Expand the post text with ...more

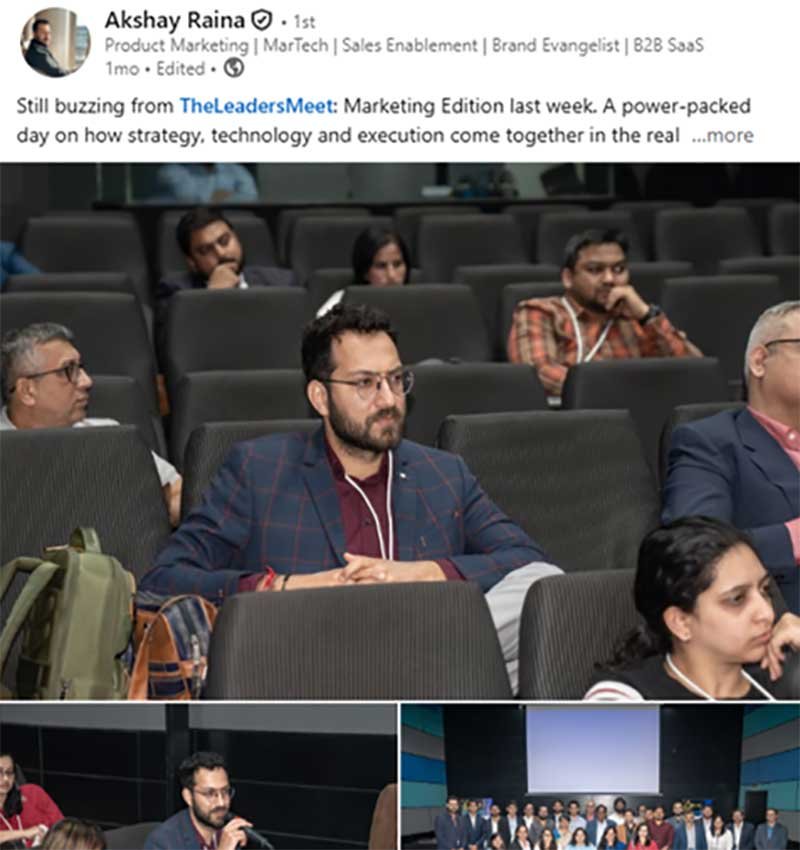(722, 135)
